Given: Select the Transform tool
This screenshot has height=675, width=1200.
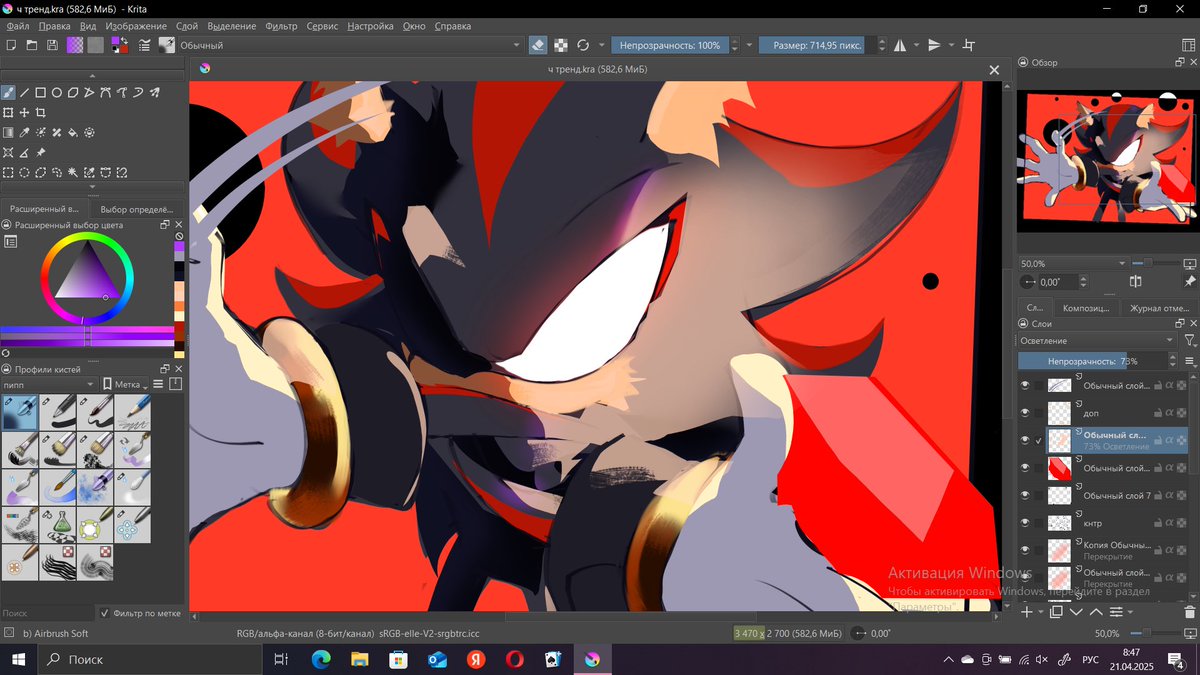Looking at the screenshot, I should click(8, 113).
